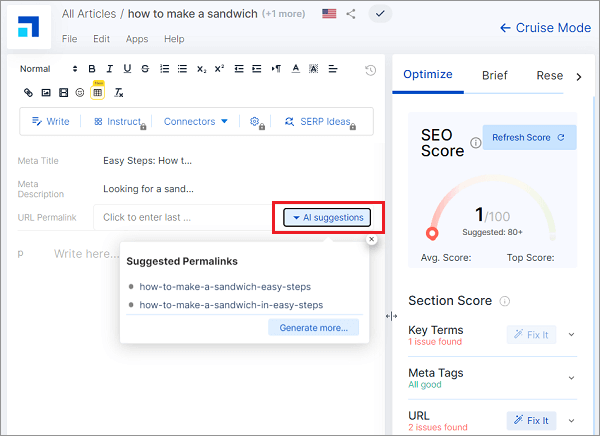The image size is (600, 436).
Task: Click the Meta Description field
Action: (x=148, y=189)
